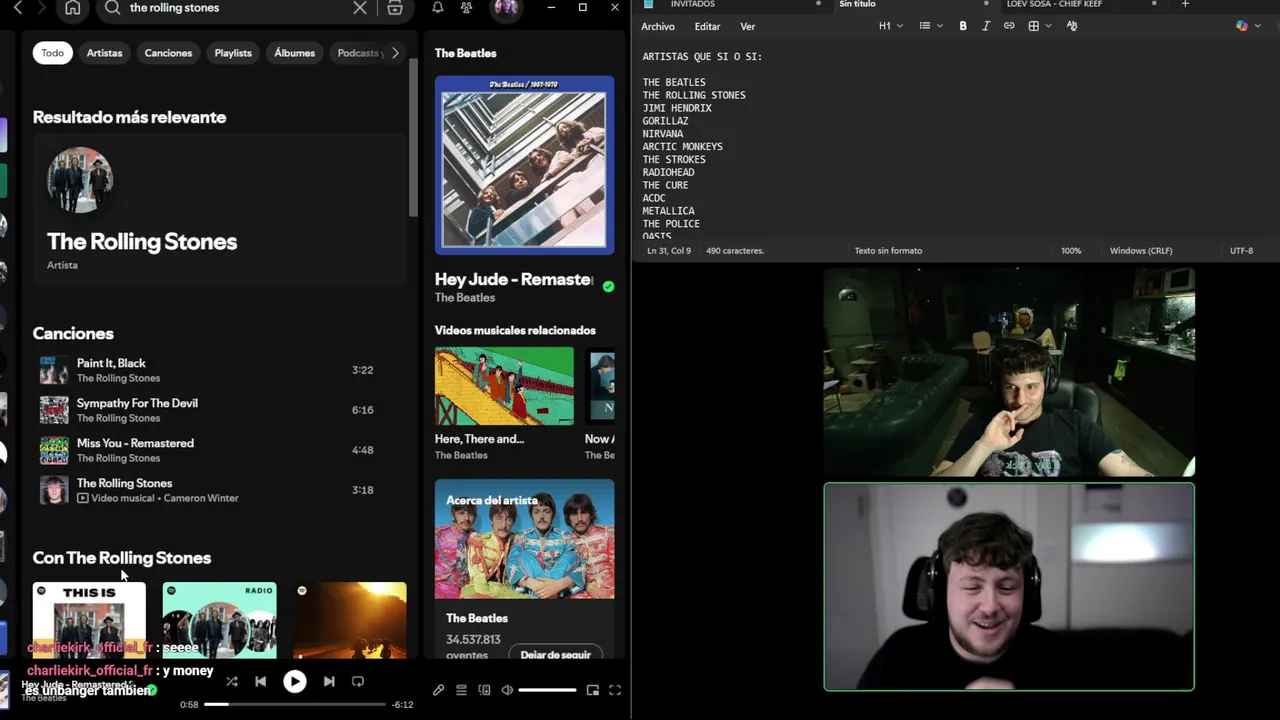The width and height of the screenshot is (1280, 720).
Task: Open connect to a device
Action: point(484,690)
